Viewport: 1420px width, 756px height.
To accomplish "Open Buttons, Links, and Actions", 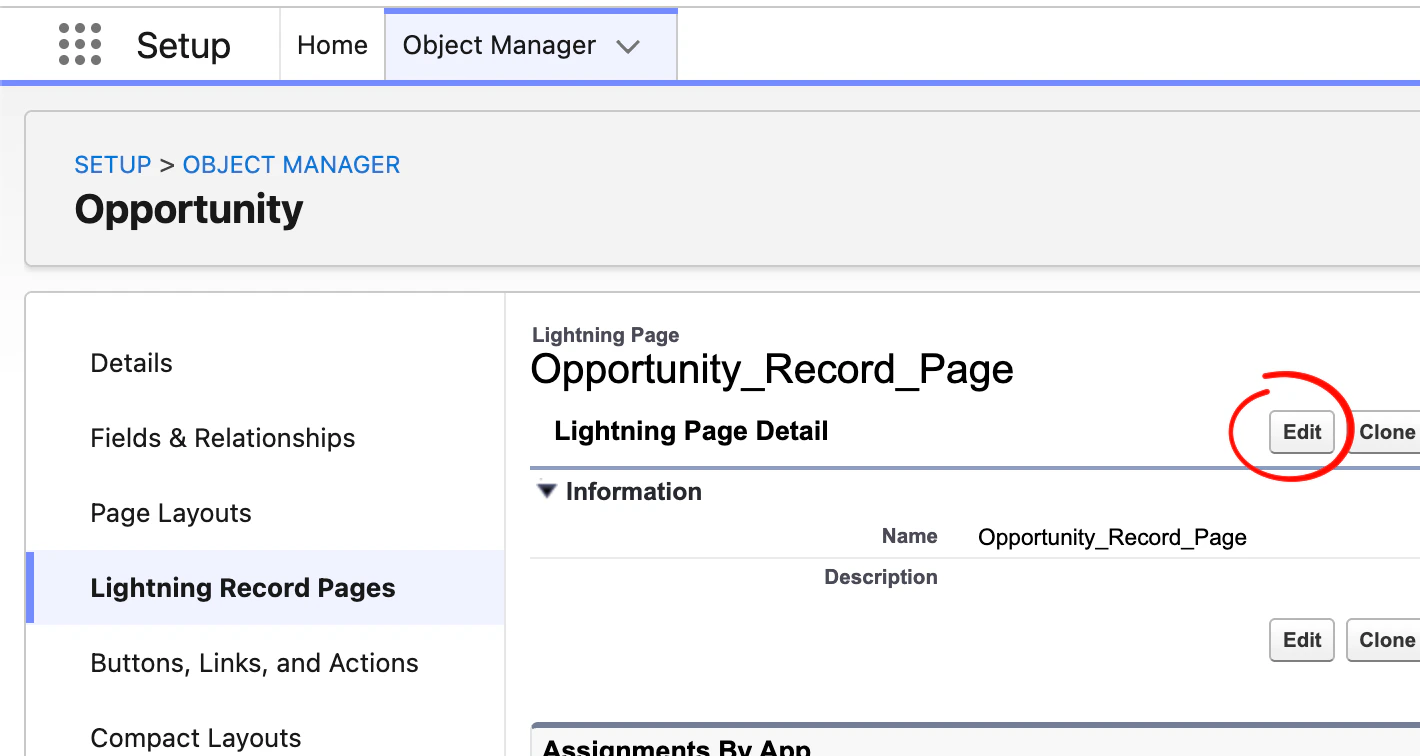I will [x=254, y=663].
